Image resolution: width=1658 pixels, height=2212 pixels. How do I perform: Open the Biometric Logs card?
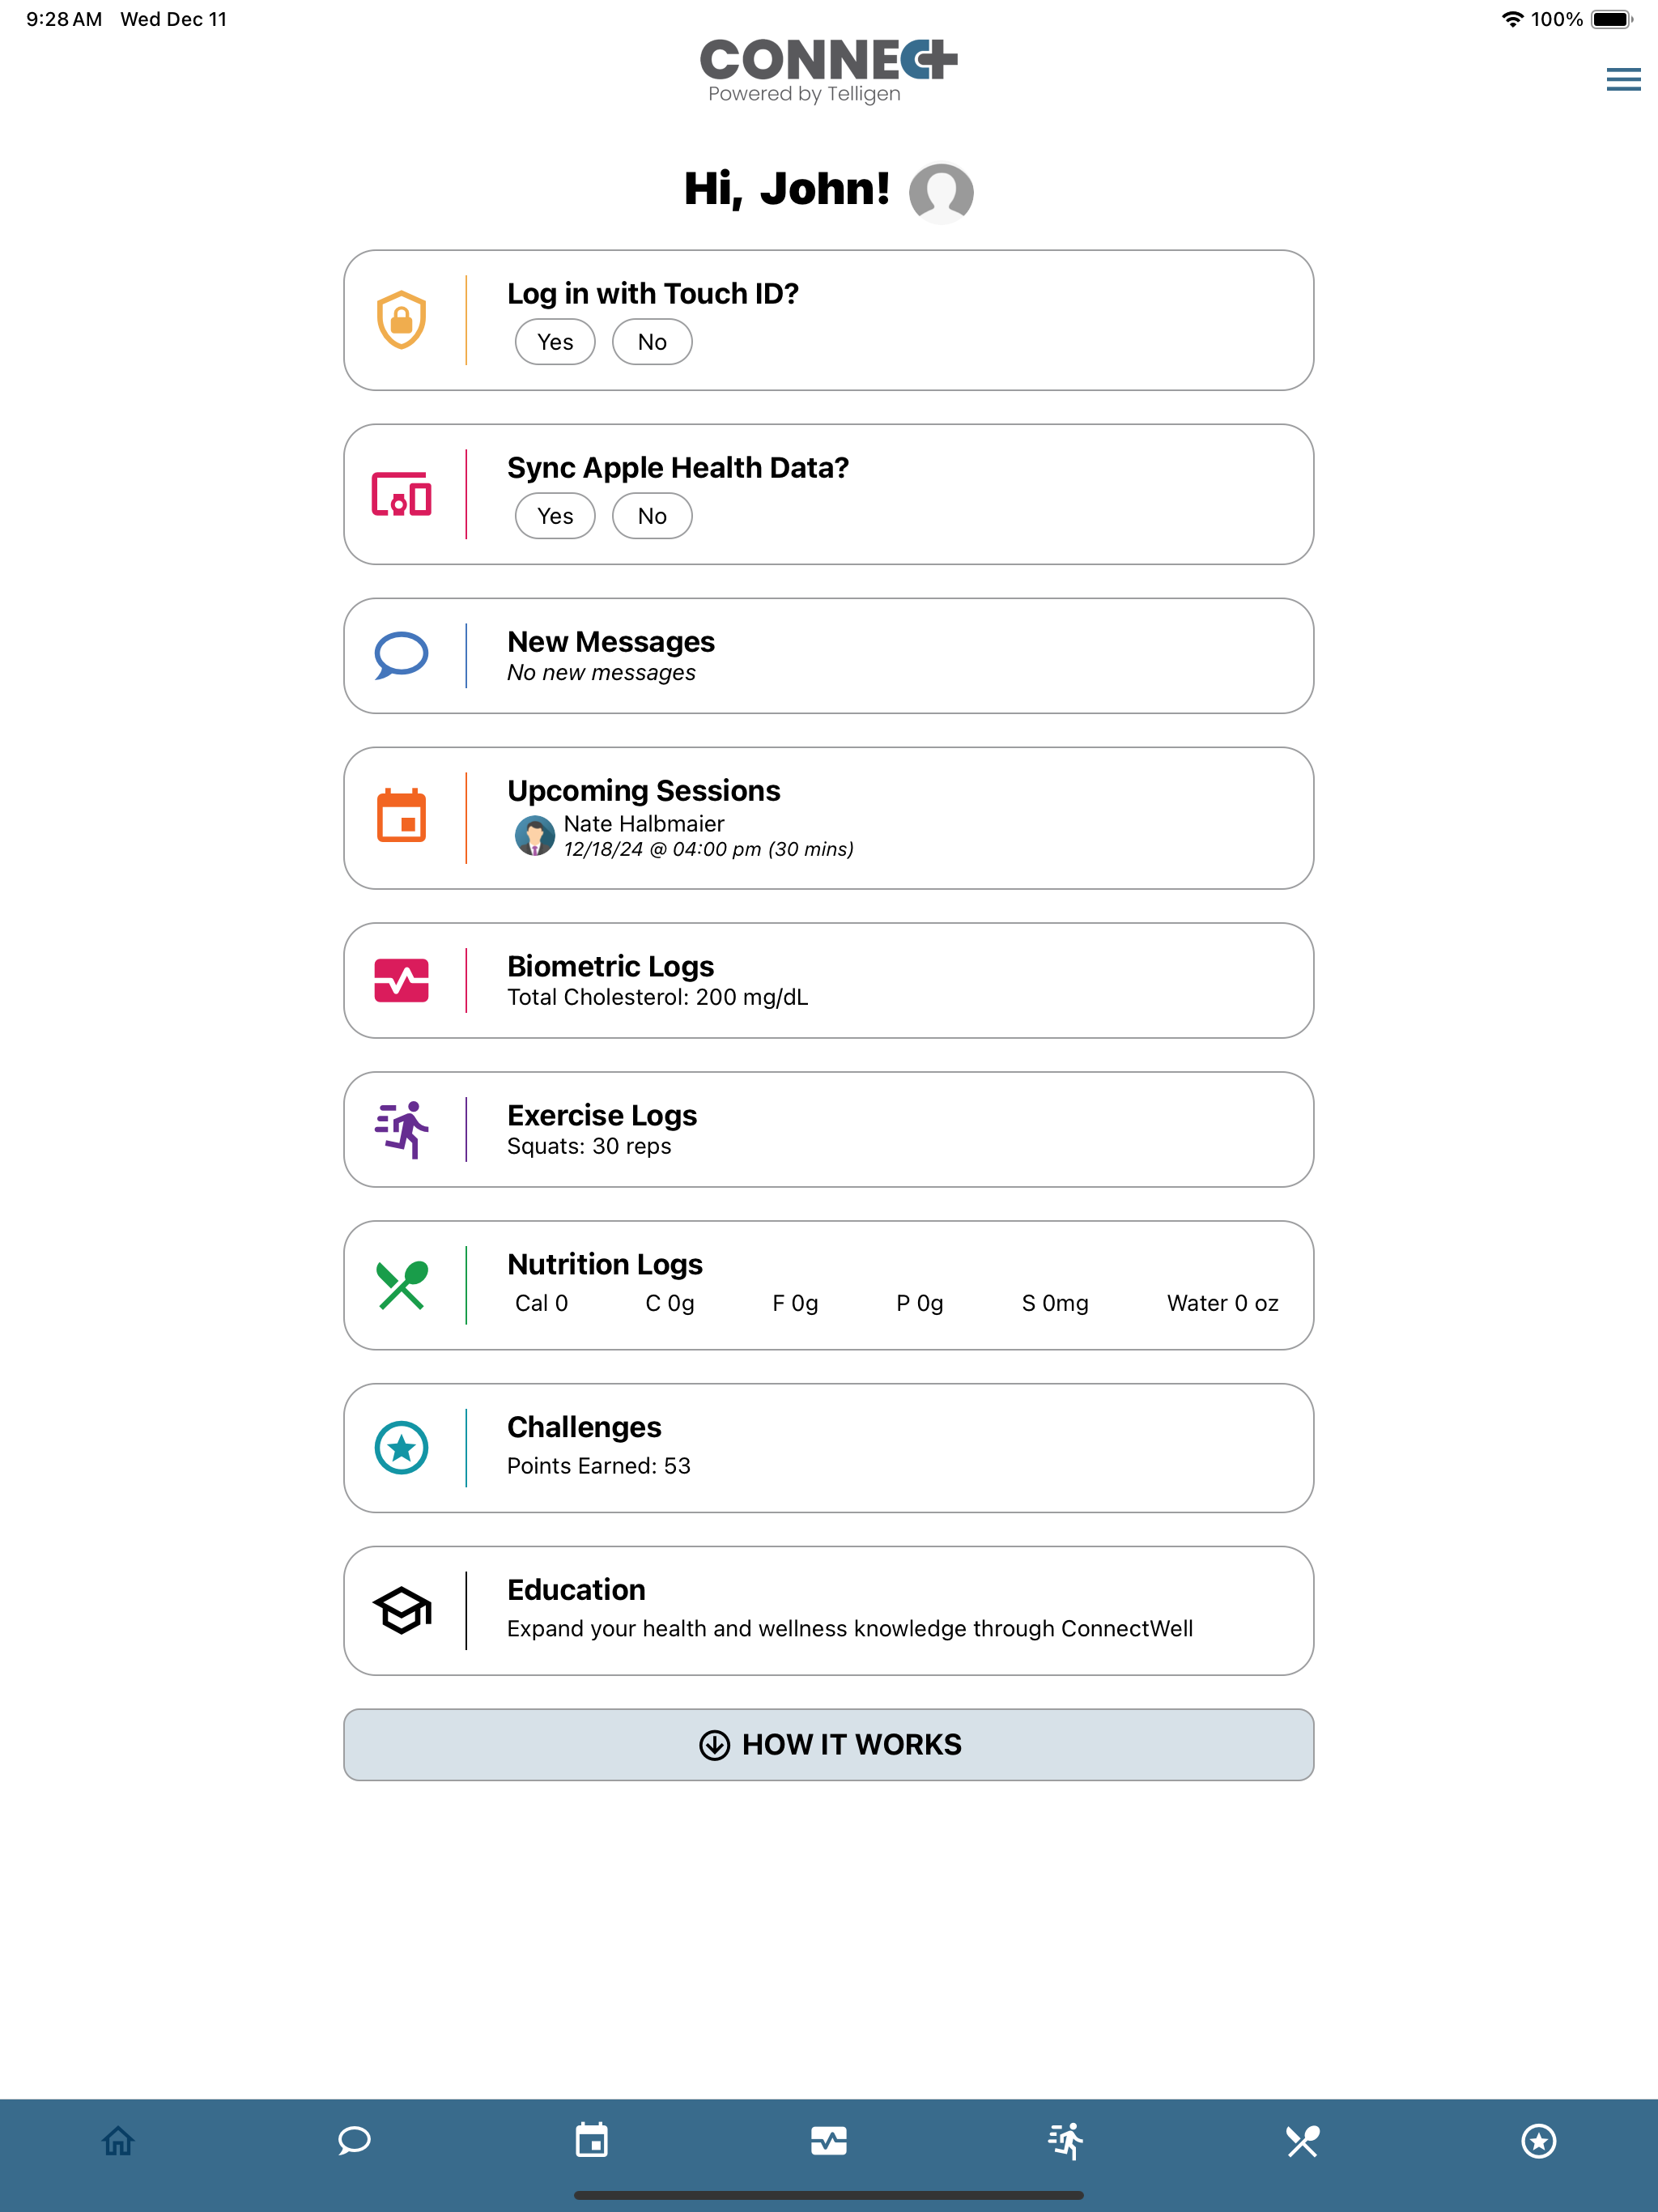[829, 980]
